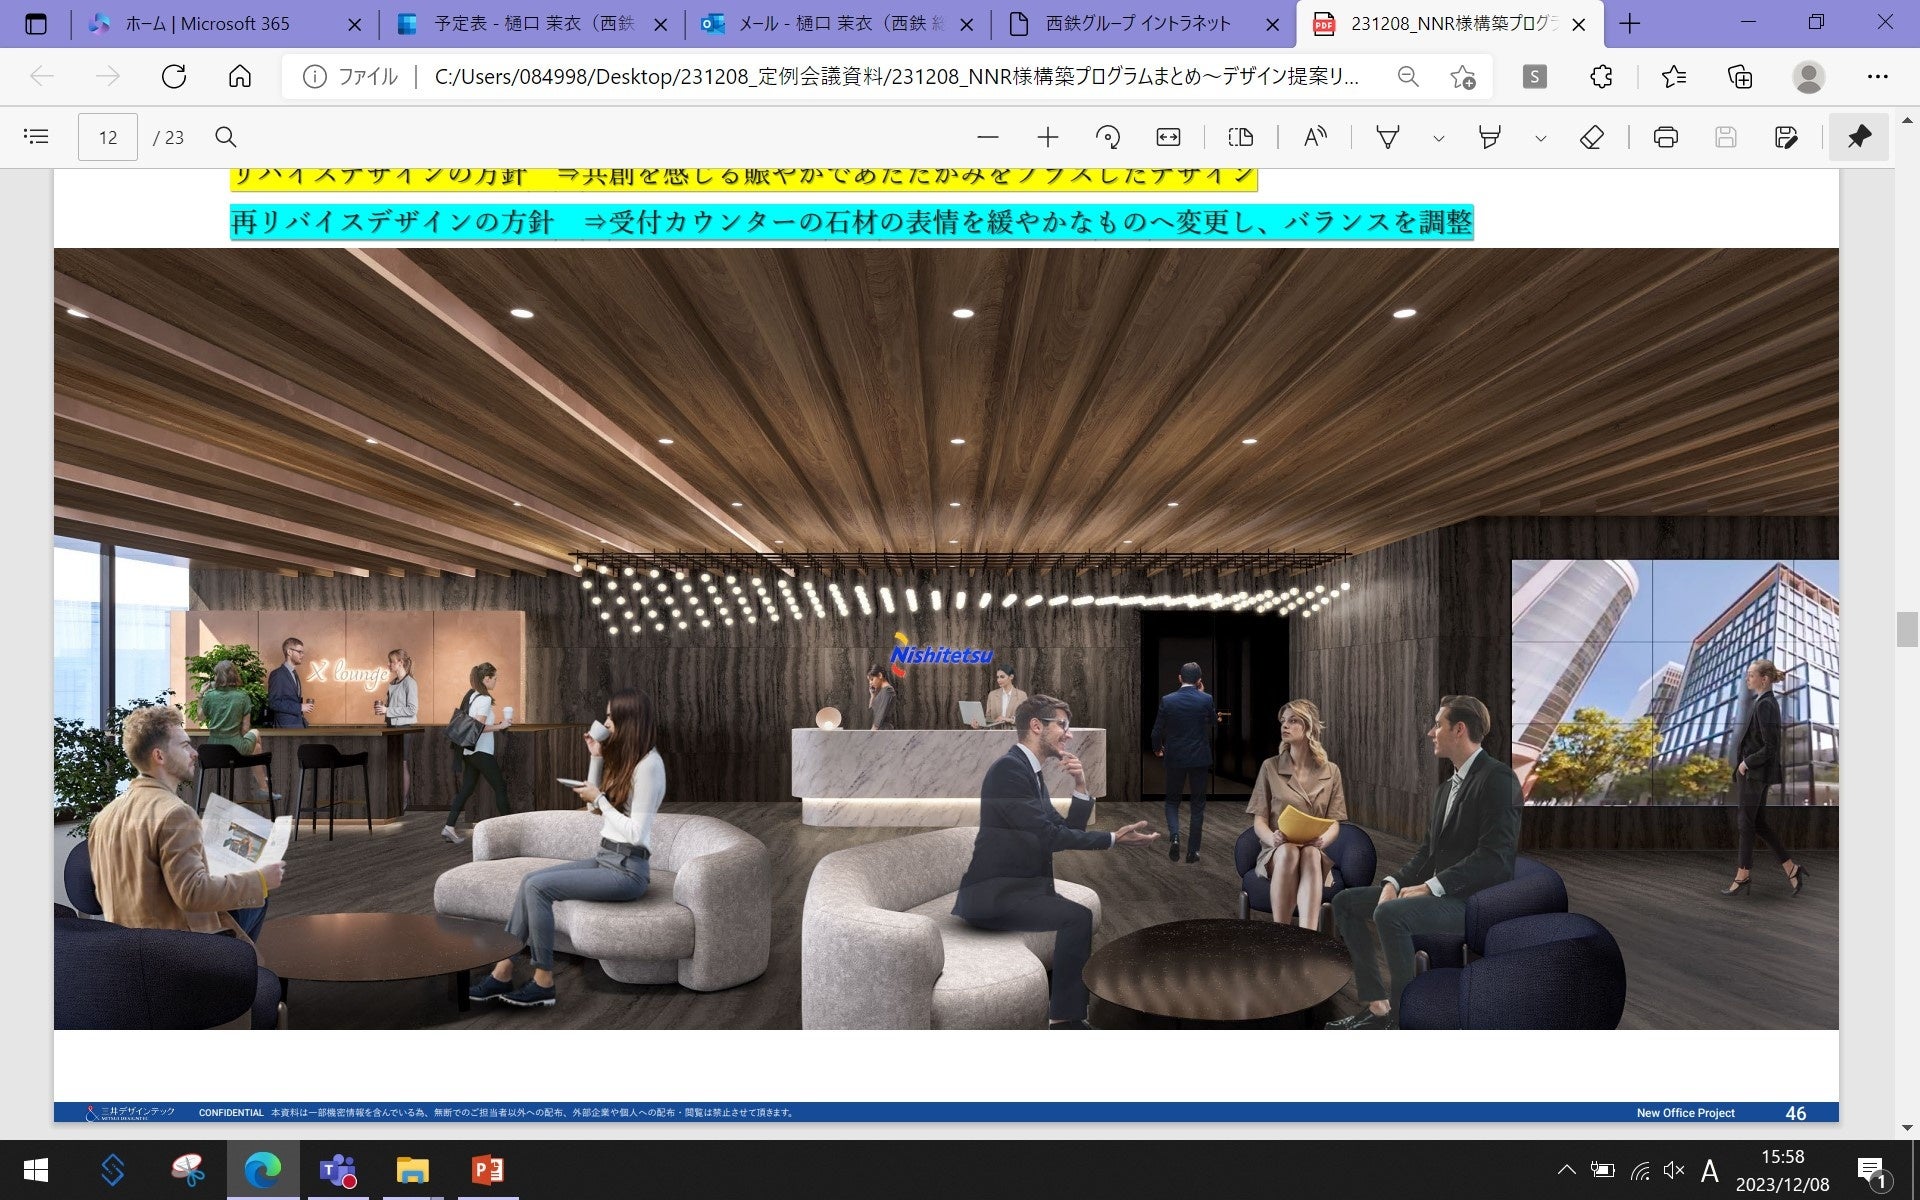Print the PDF document
1920x1200 pixels.
tap(1666, 137)
